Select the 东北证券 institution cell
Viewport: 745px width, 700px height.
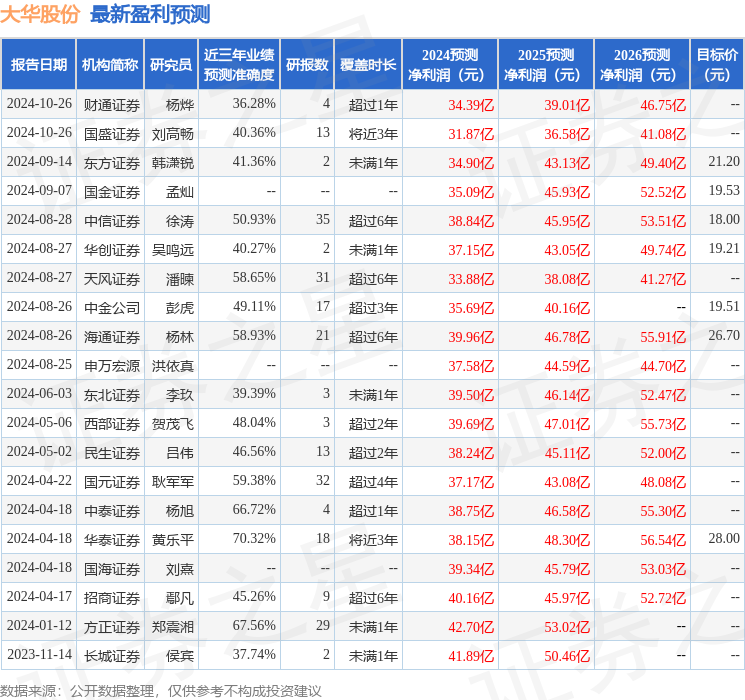[112, 394]
